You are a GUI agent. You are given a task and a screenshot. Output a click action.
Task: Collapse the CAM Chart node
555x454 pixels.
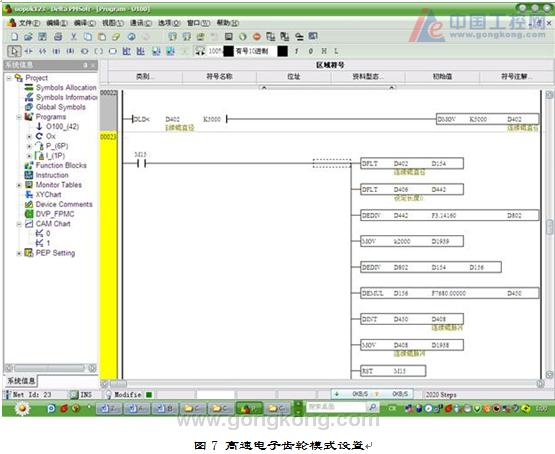pos(19,224)
